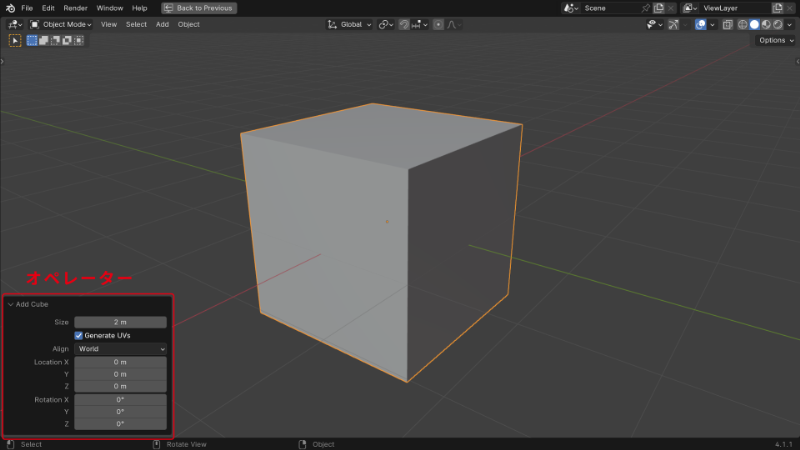Click the Scene name field
The width and height of the screenshot is (800, 450).
(608, 8)
